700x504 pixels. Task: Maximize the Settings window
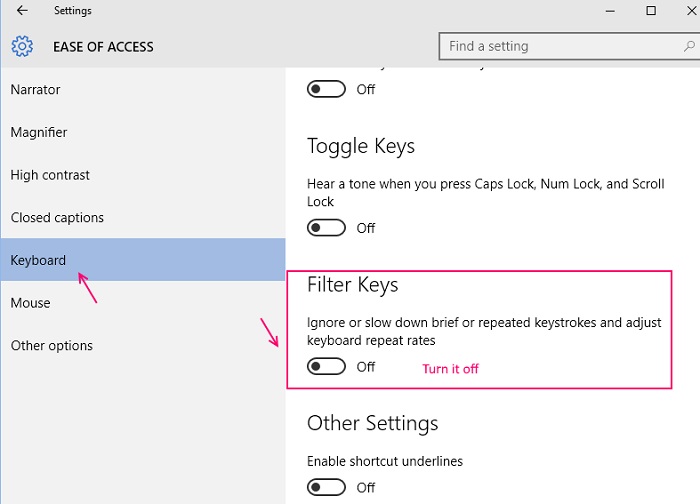coord(651,11)
